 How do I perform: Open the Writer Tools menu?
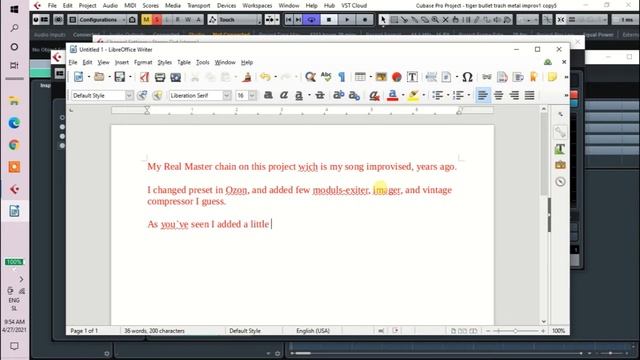(x=202, y=62)
